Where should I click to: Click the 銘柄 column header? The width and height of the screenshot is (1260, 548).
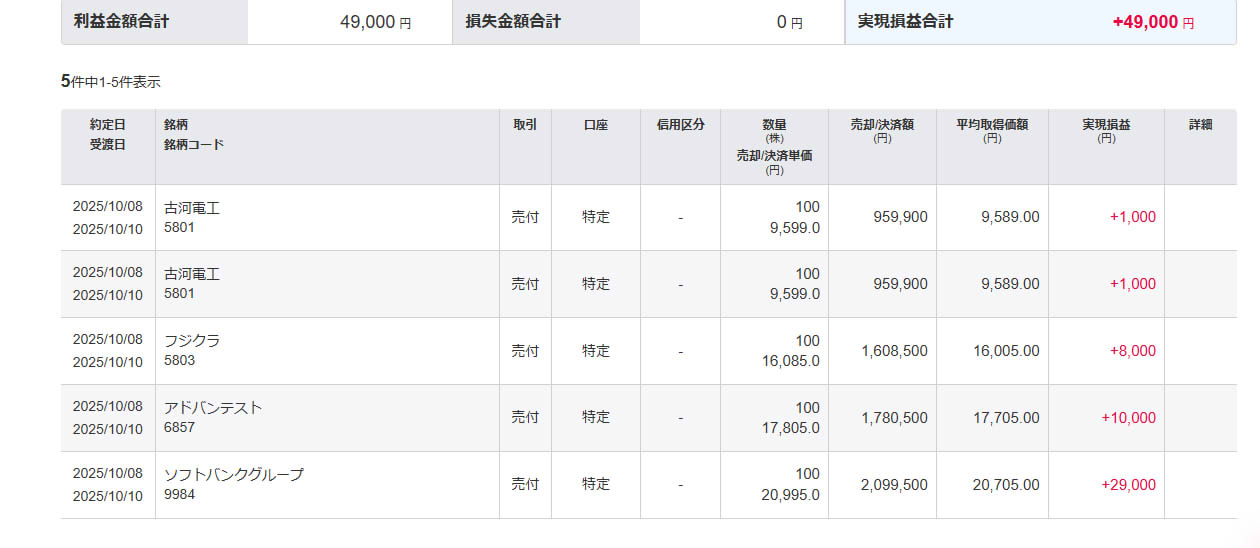[176, 125]
